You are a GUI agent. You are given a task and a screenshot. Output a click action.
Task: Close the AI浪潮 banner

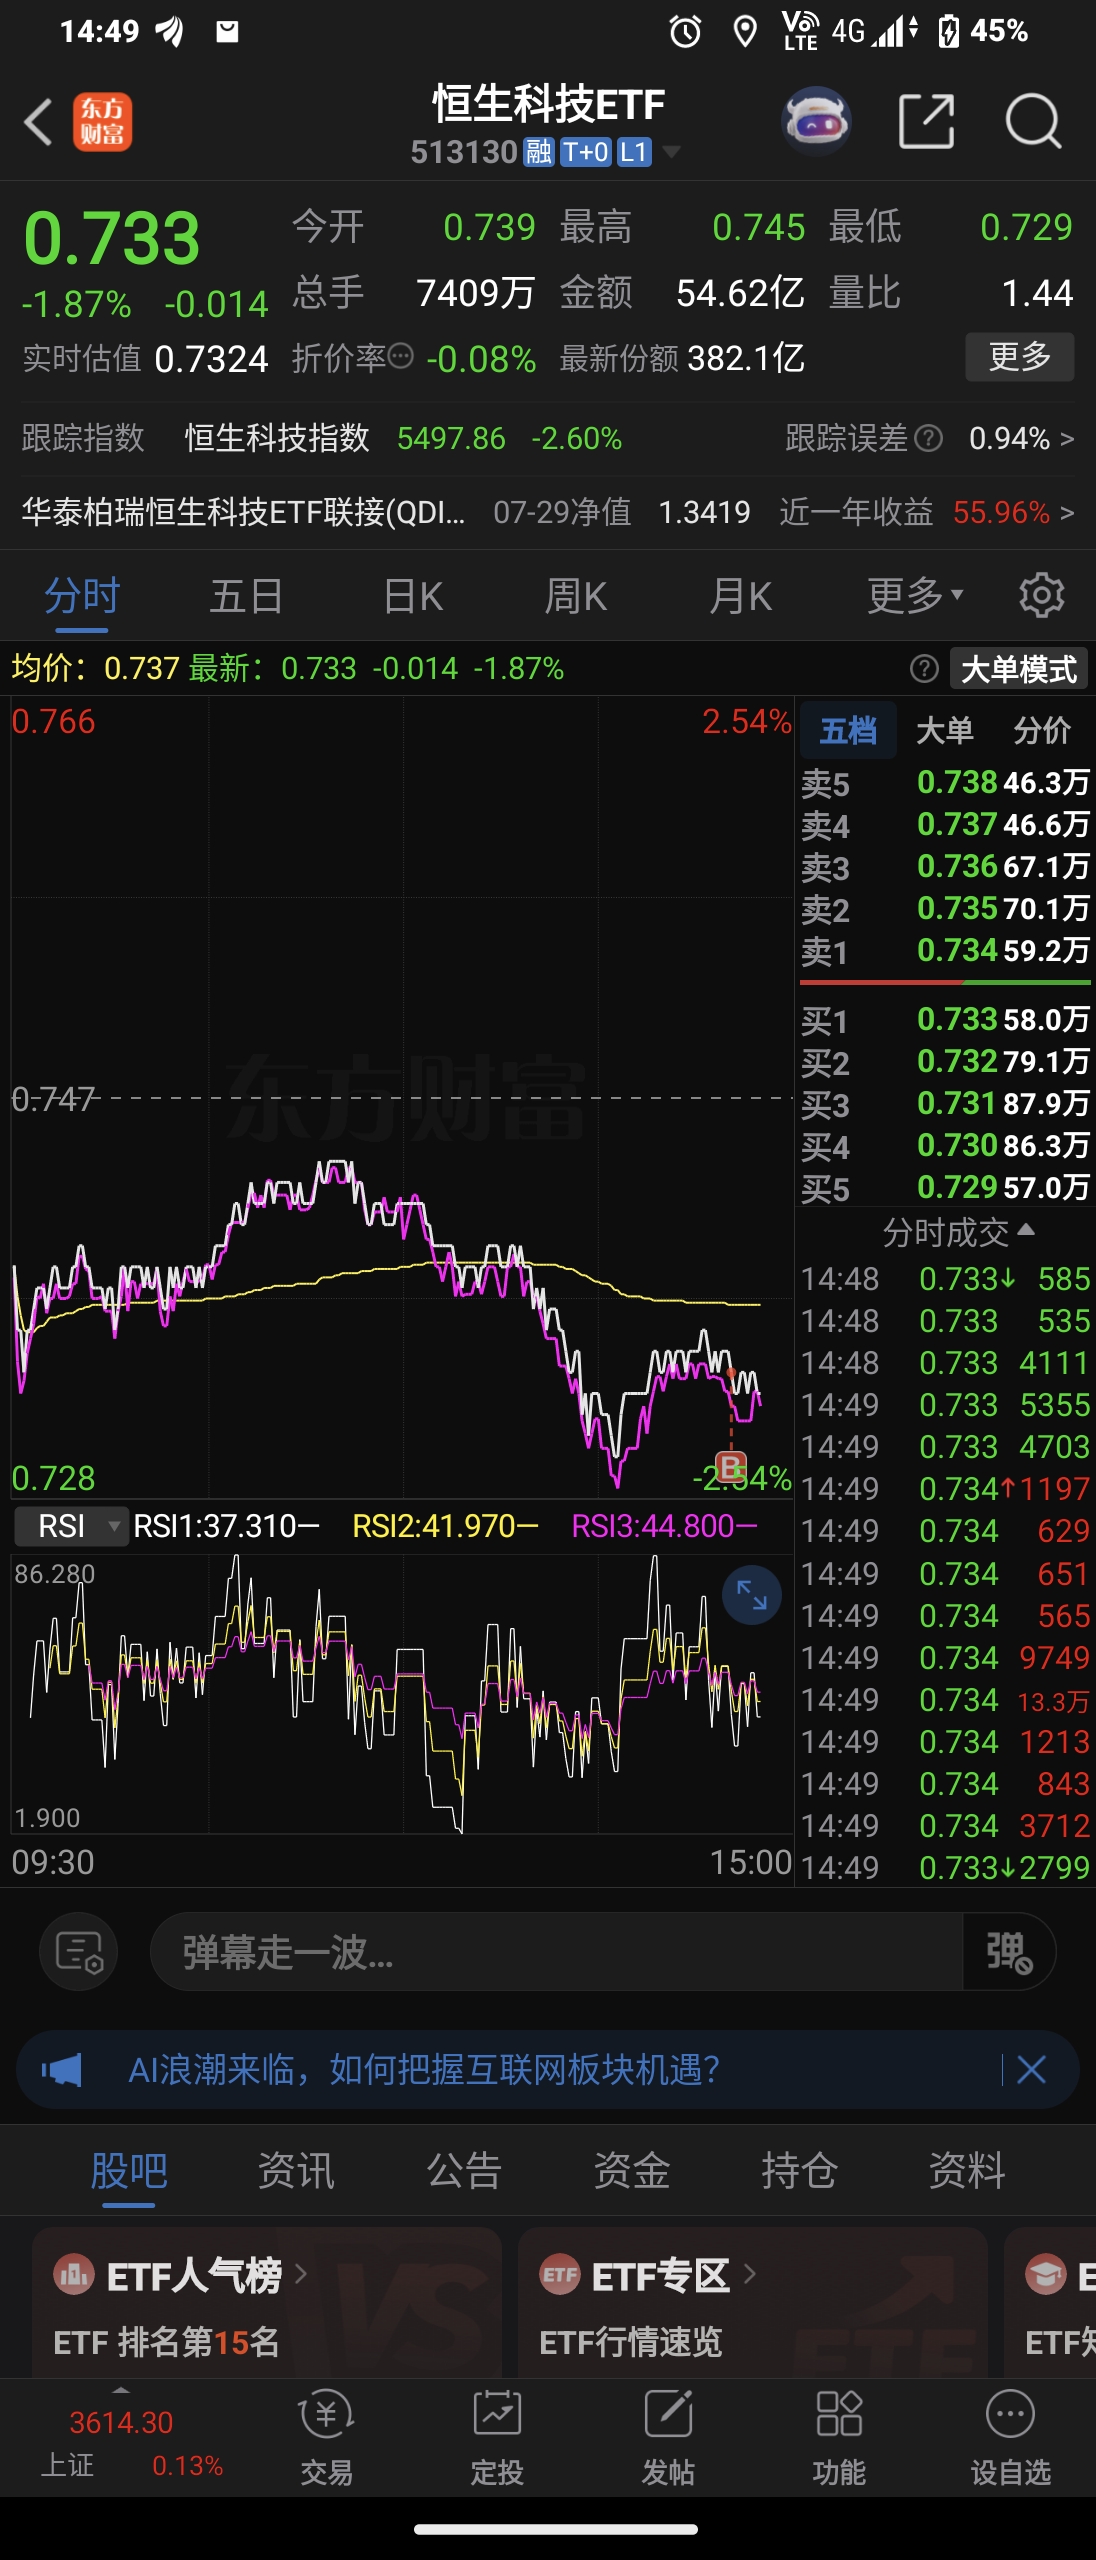[x=1031, y=2070]
